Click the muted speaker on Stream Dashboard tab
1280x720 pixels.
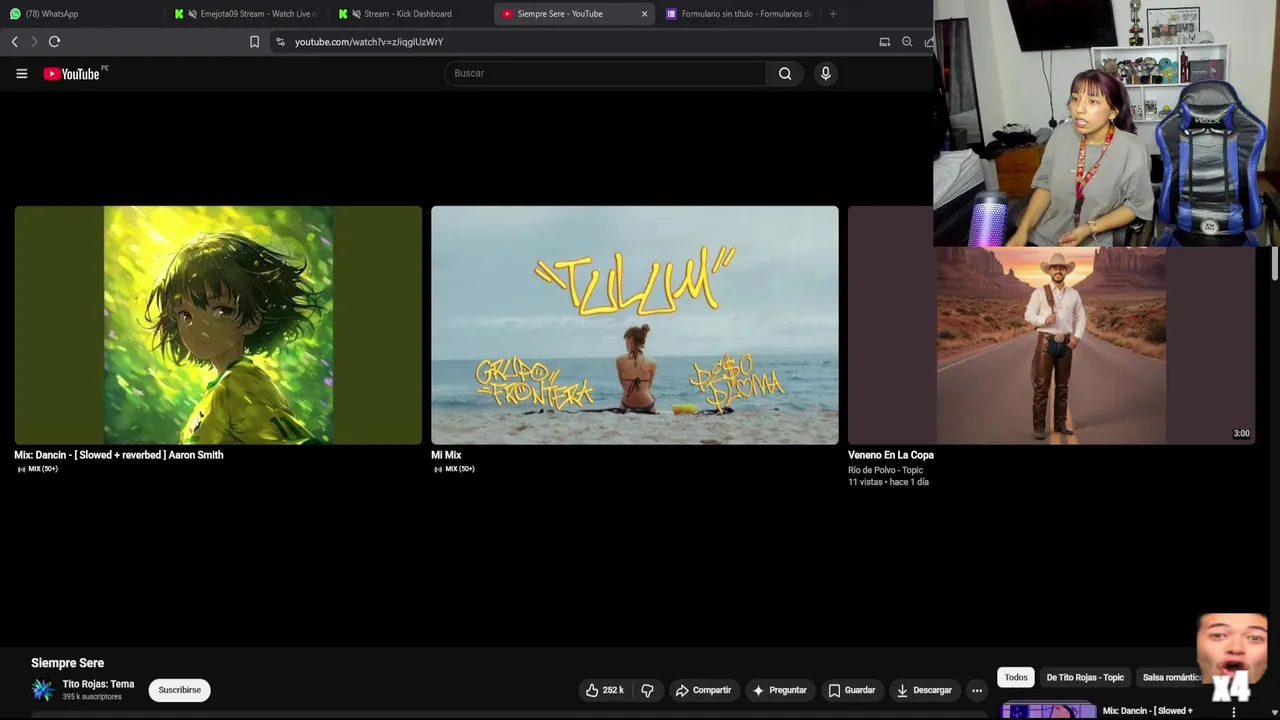point(356,14)
